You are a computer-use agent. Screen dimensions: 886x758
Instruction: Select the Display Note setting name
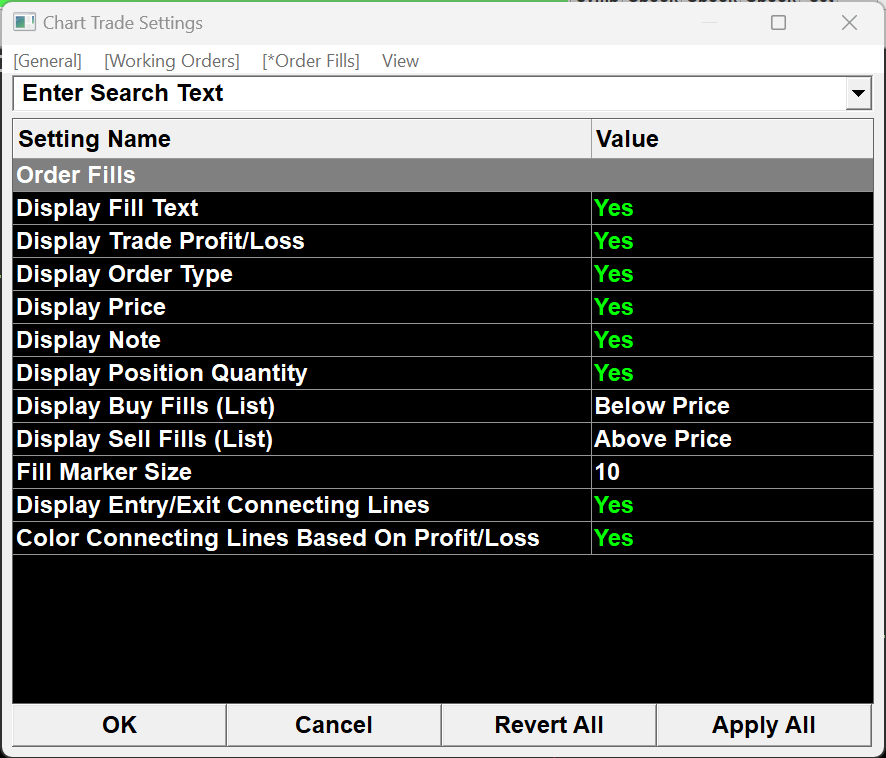pyautogui.click(x=302, y=340)
